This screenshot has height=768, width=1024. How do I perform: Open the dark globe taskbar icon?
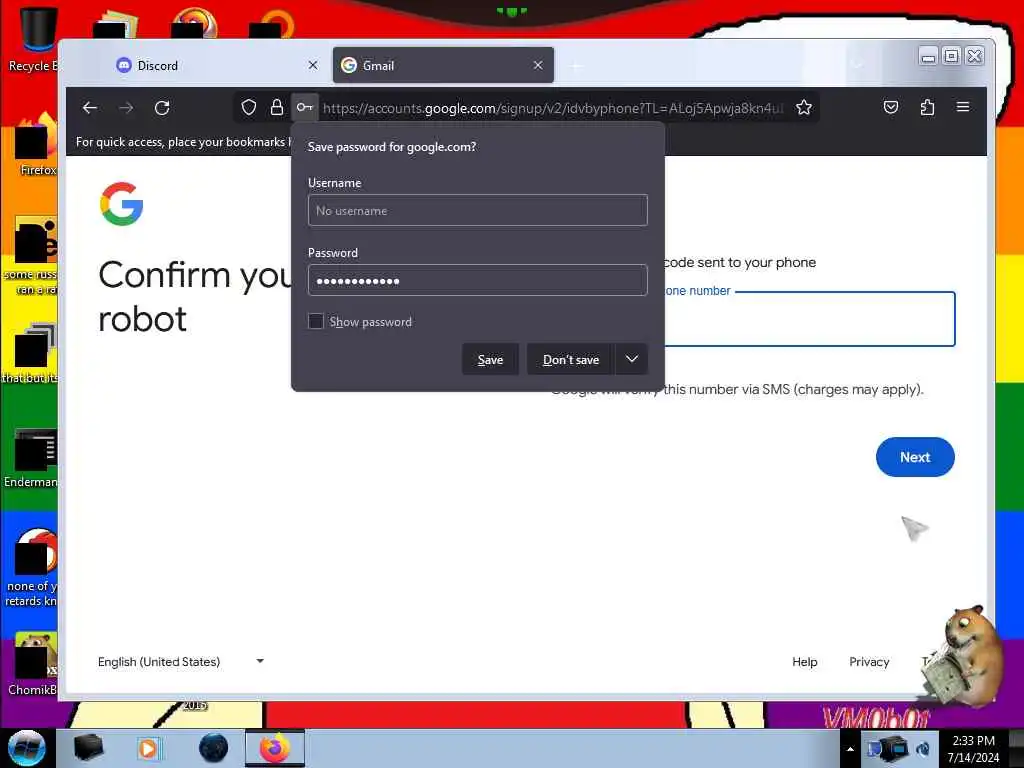tap(214, 748)
